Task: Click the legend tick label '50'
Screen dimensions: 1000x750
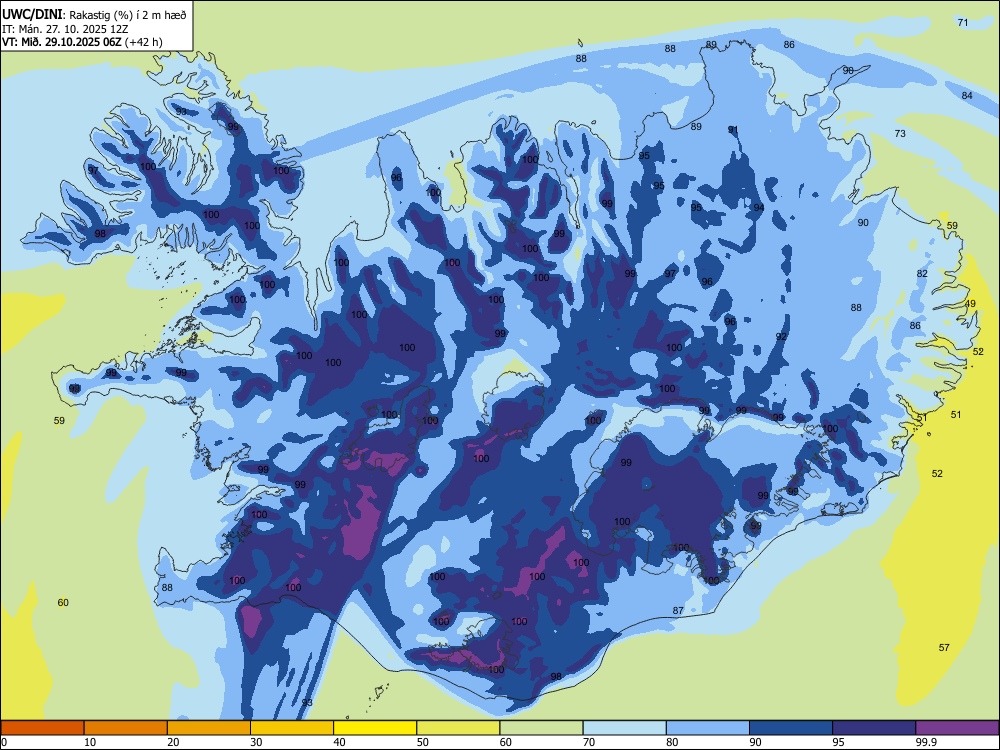Action: [423, 742]
